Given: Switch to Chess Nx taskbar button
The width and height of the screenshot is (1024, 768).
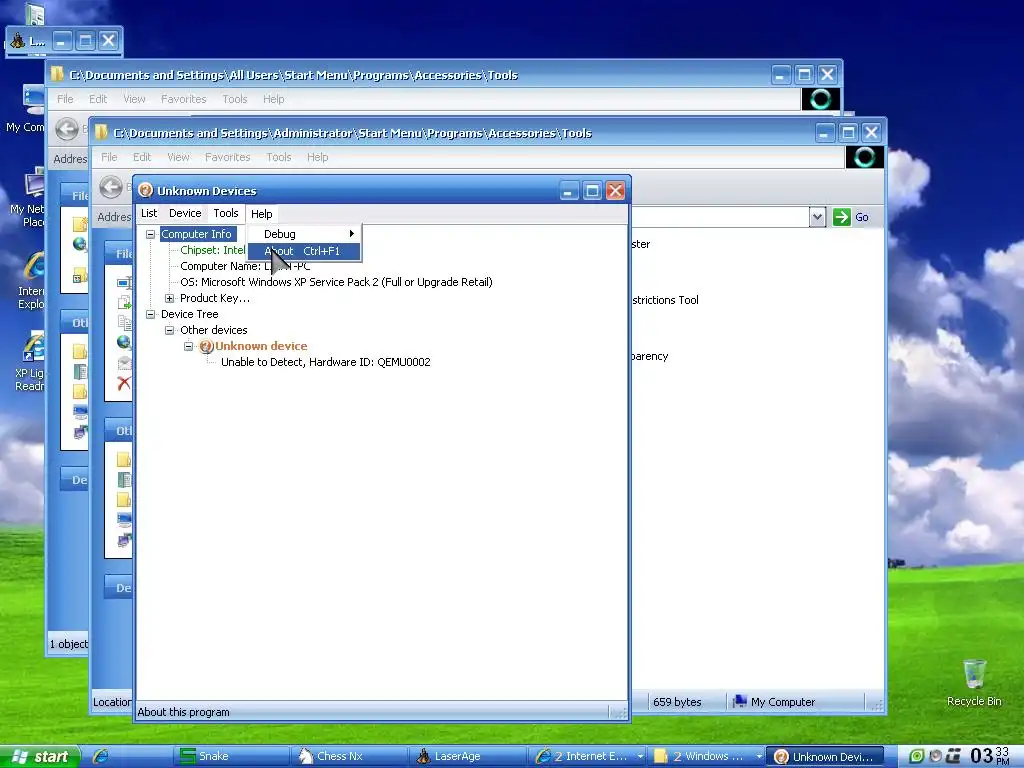Looking at the screenshot, I should point(349,756).
